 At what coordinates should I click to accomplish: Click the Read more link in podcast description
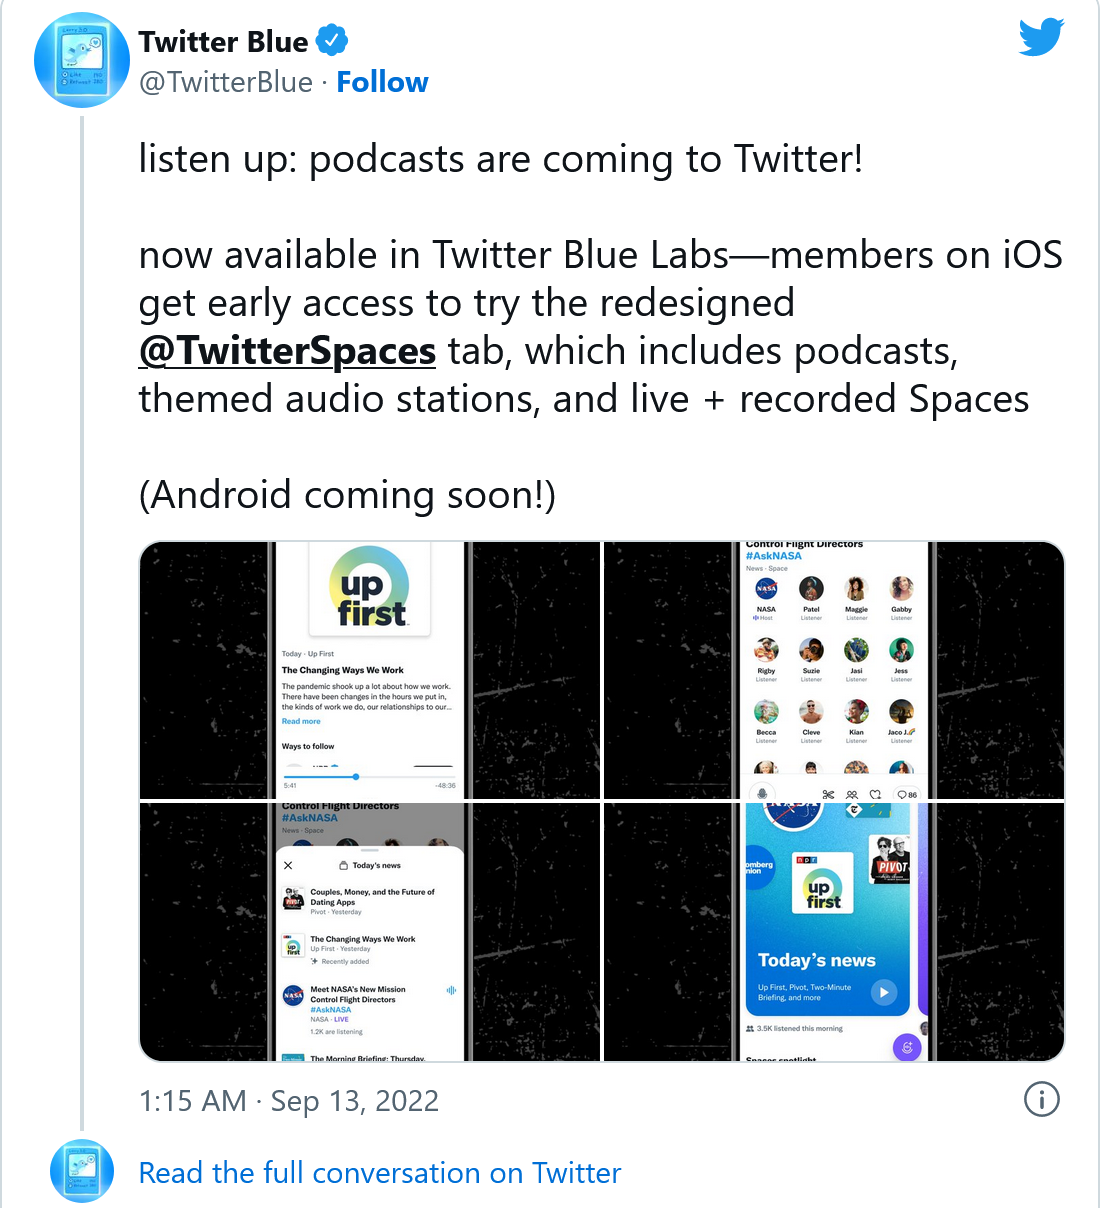pyautogui.click(x=301, y=721)
